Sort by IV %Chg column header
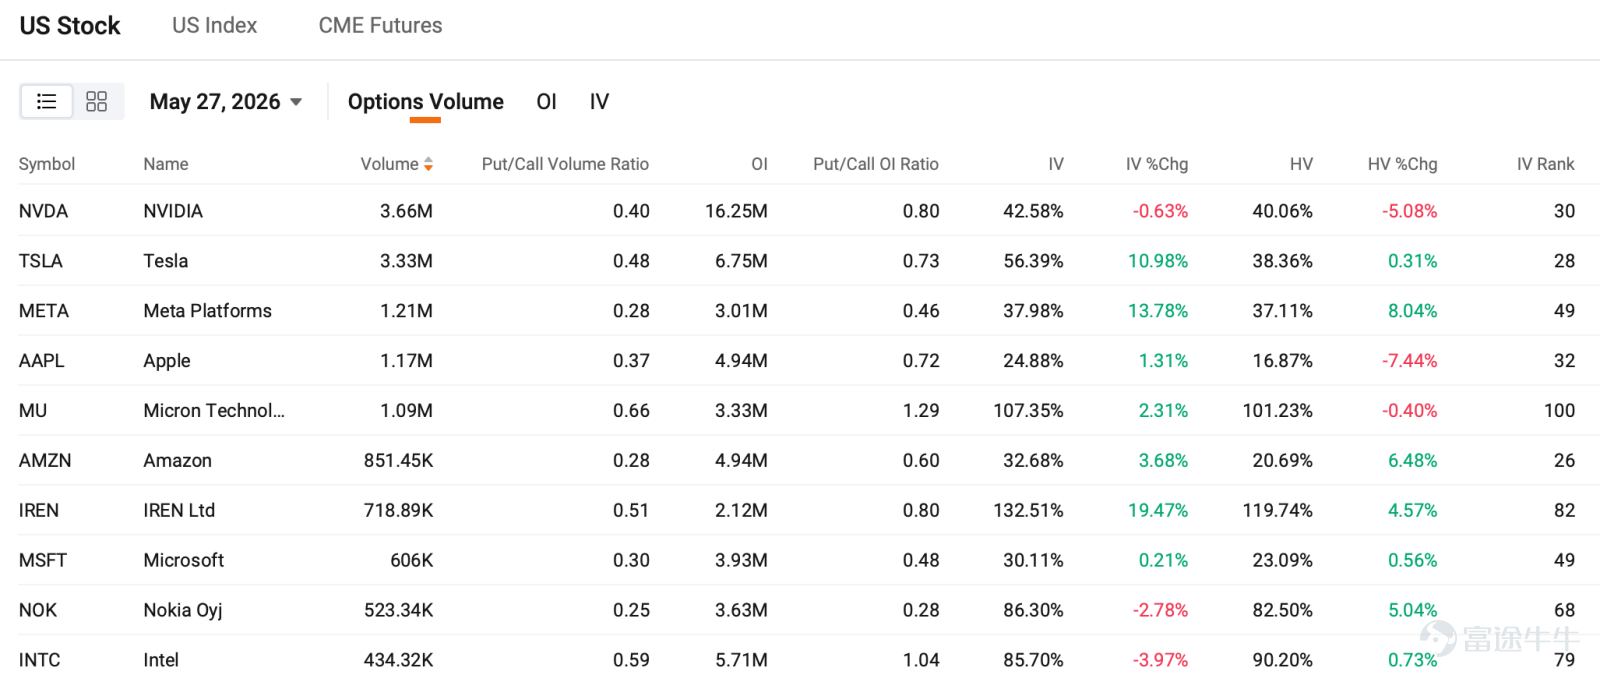Image resolution: width=1600 pixels, height=675 pixels. pyautogui.click(x=1157, y=164)
